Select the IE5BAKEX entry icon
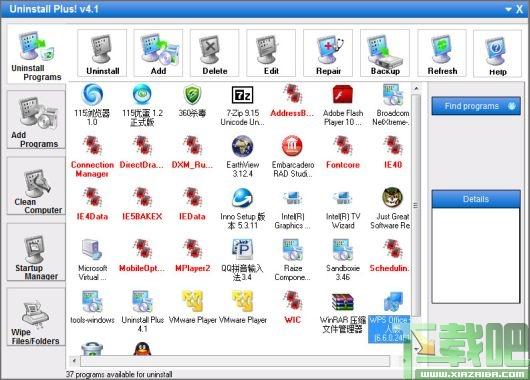The image size is (530, 380). pos(142,197)
